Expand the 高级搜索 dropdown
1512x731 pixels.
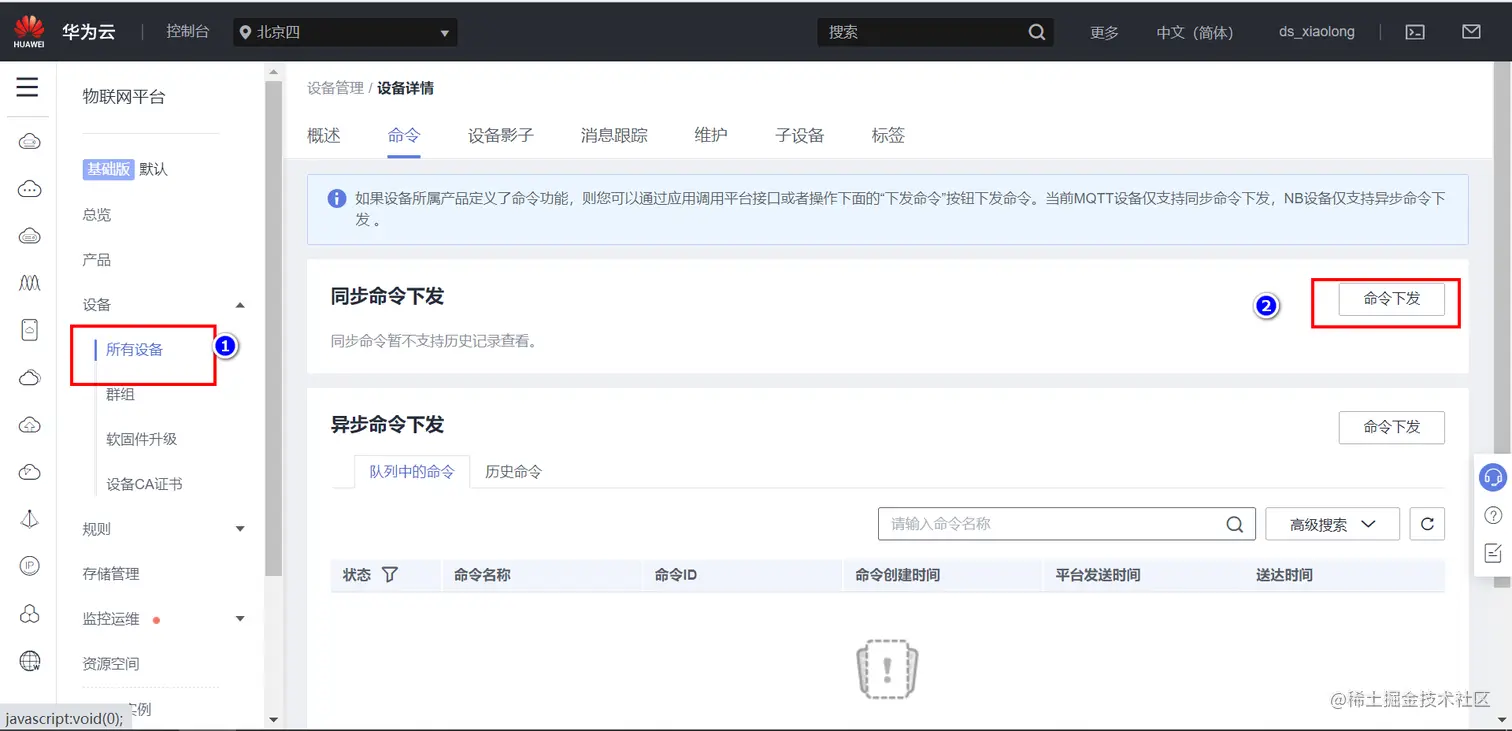tap(1332, 524)
